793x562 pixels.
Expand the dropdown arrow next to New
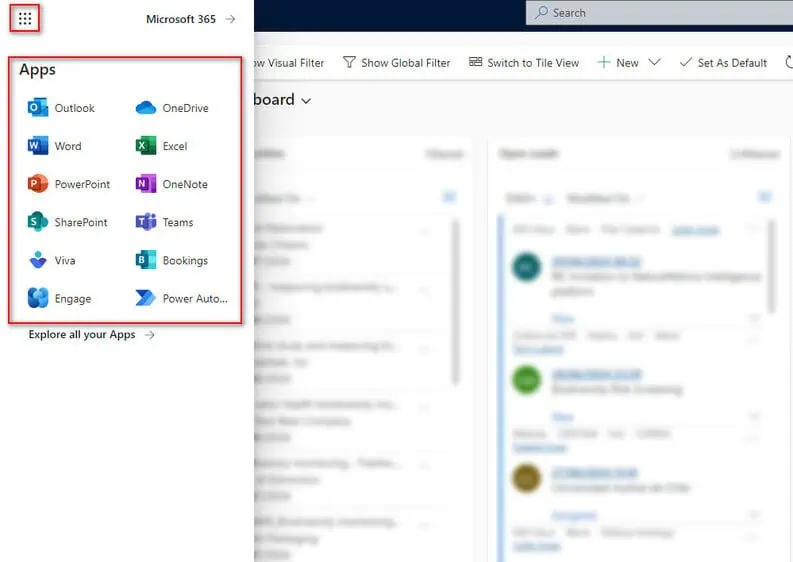(x=654, y=62)
